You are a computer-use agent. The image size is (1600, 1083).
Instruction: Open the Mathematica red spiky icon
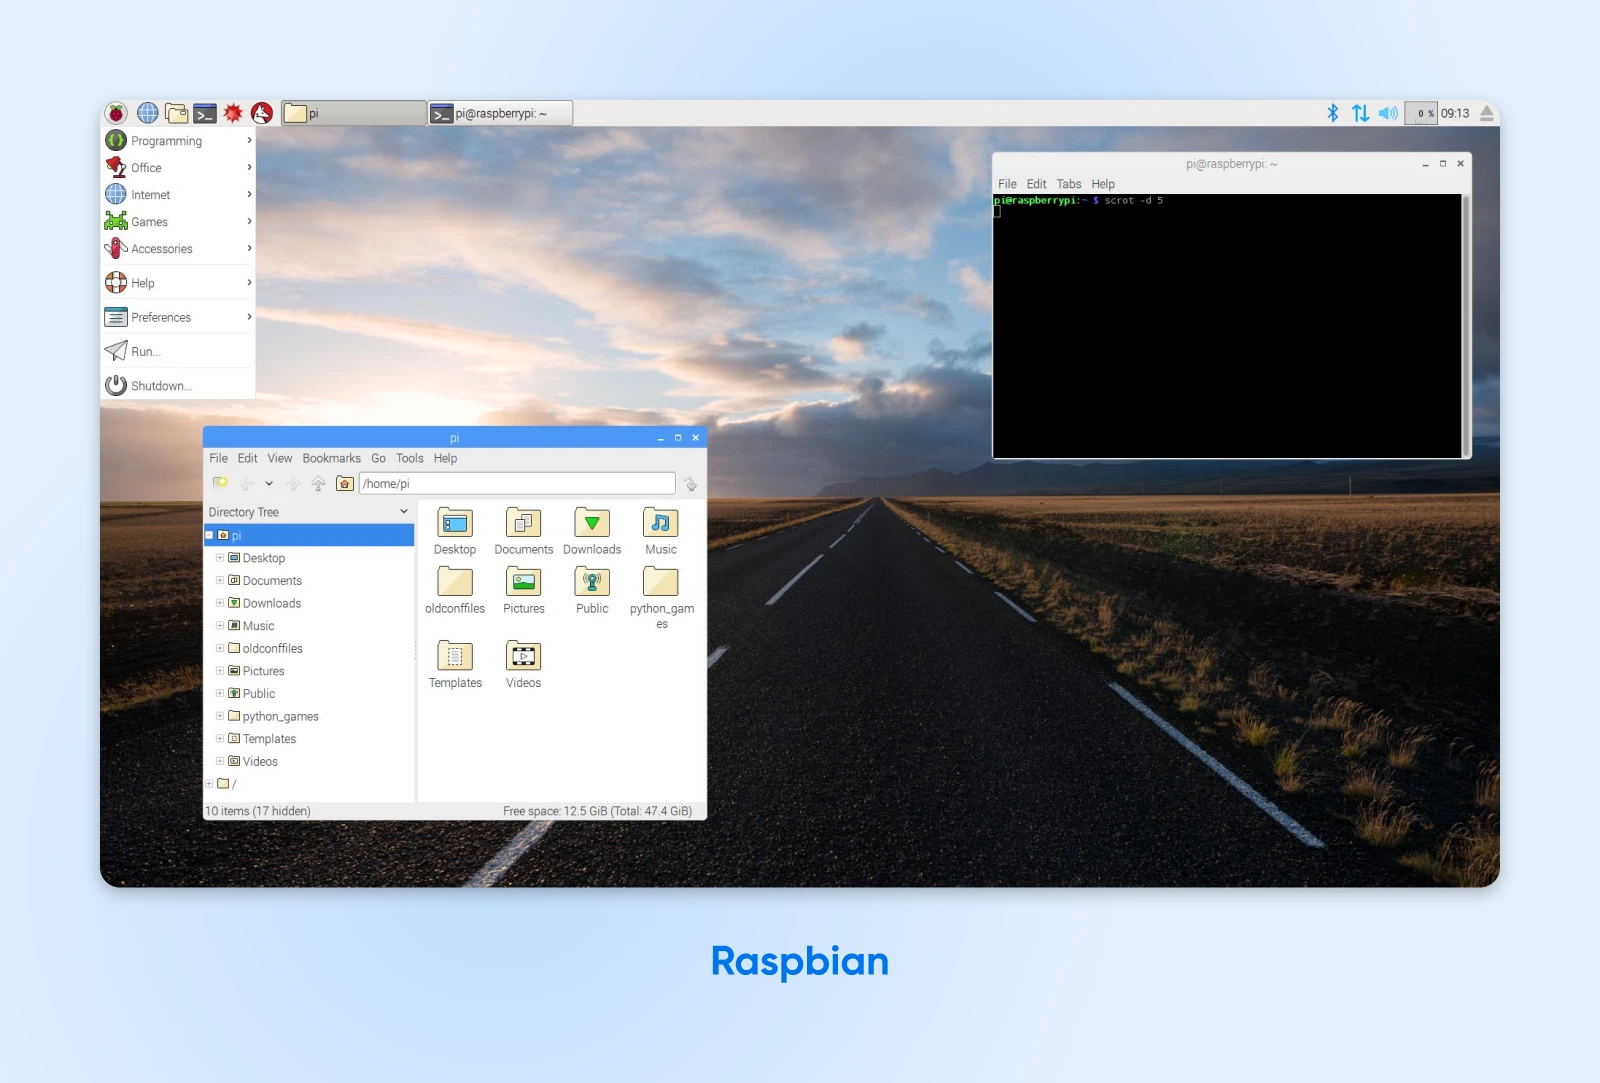click(233, 113)
